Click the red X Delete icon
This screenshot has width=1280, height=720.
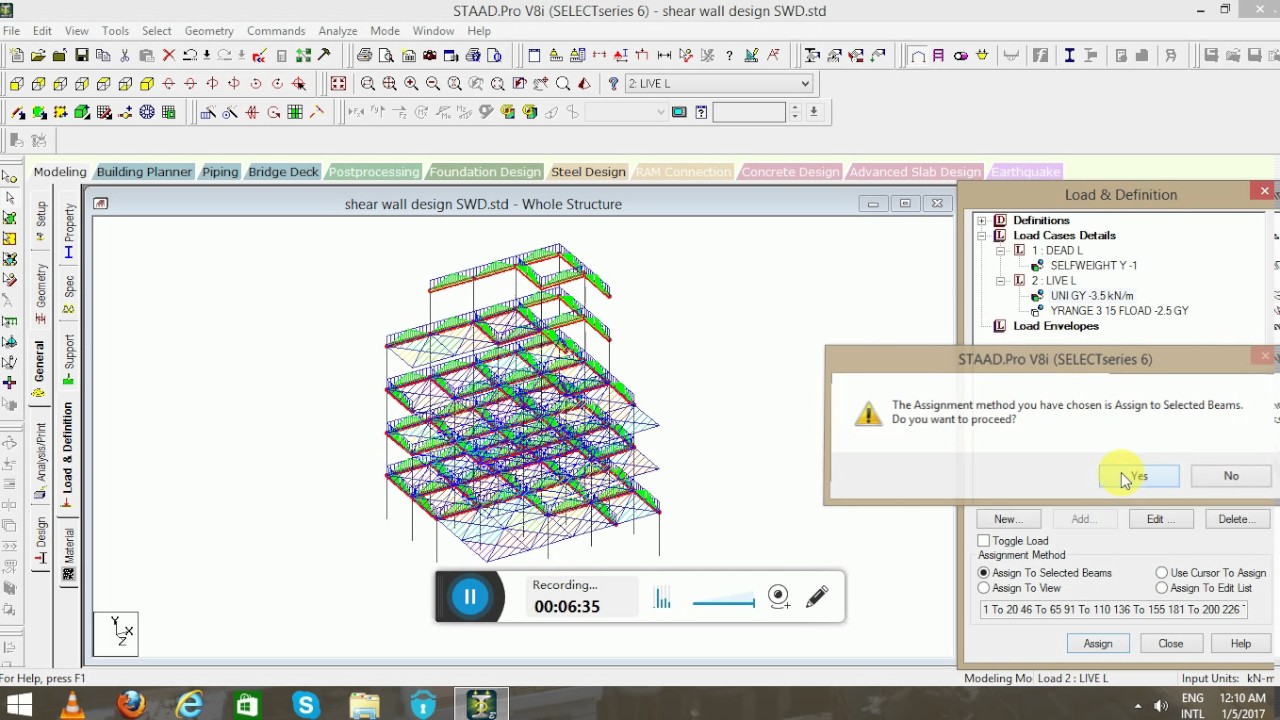169,56
